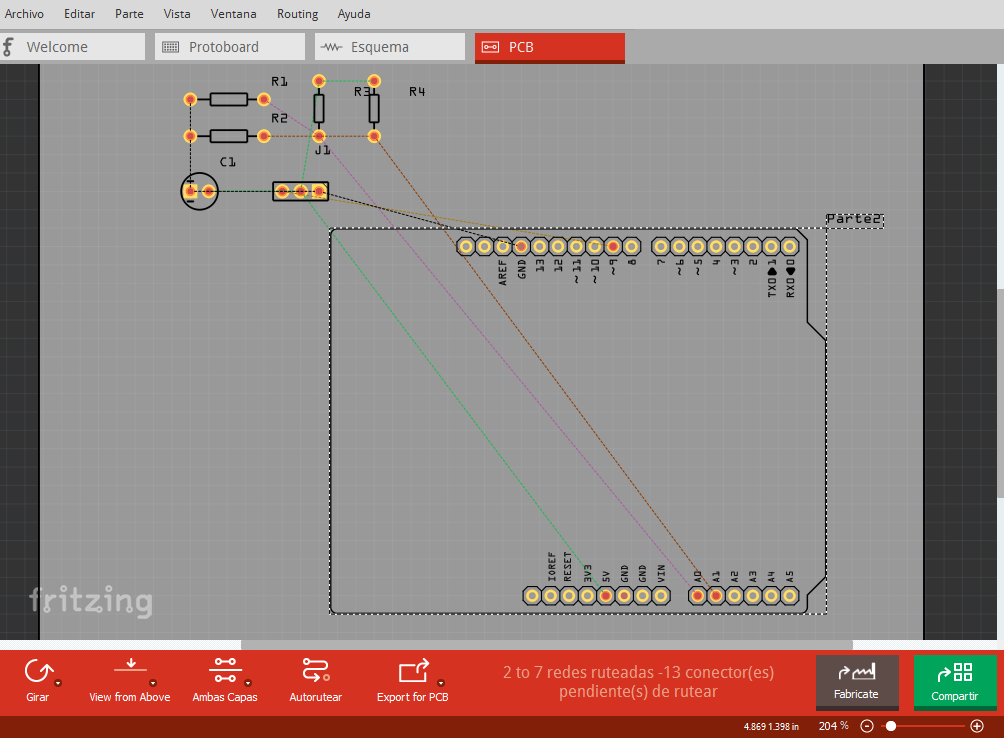Click the Arduino A5 pin pad
The image size is (1004, 738).
tap(790, 596)
